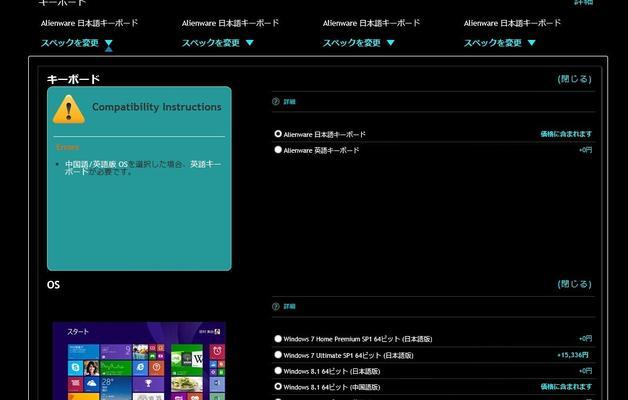The width and height of the screenshot is (628, 400).
Task: Select Windows 8.1 64ビット (中国語版) radio
Action: [278, 387]
